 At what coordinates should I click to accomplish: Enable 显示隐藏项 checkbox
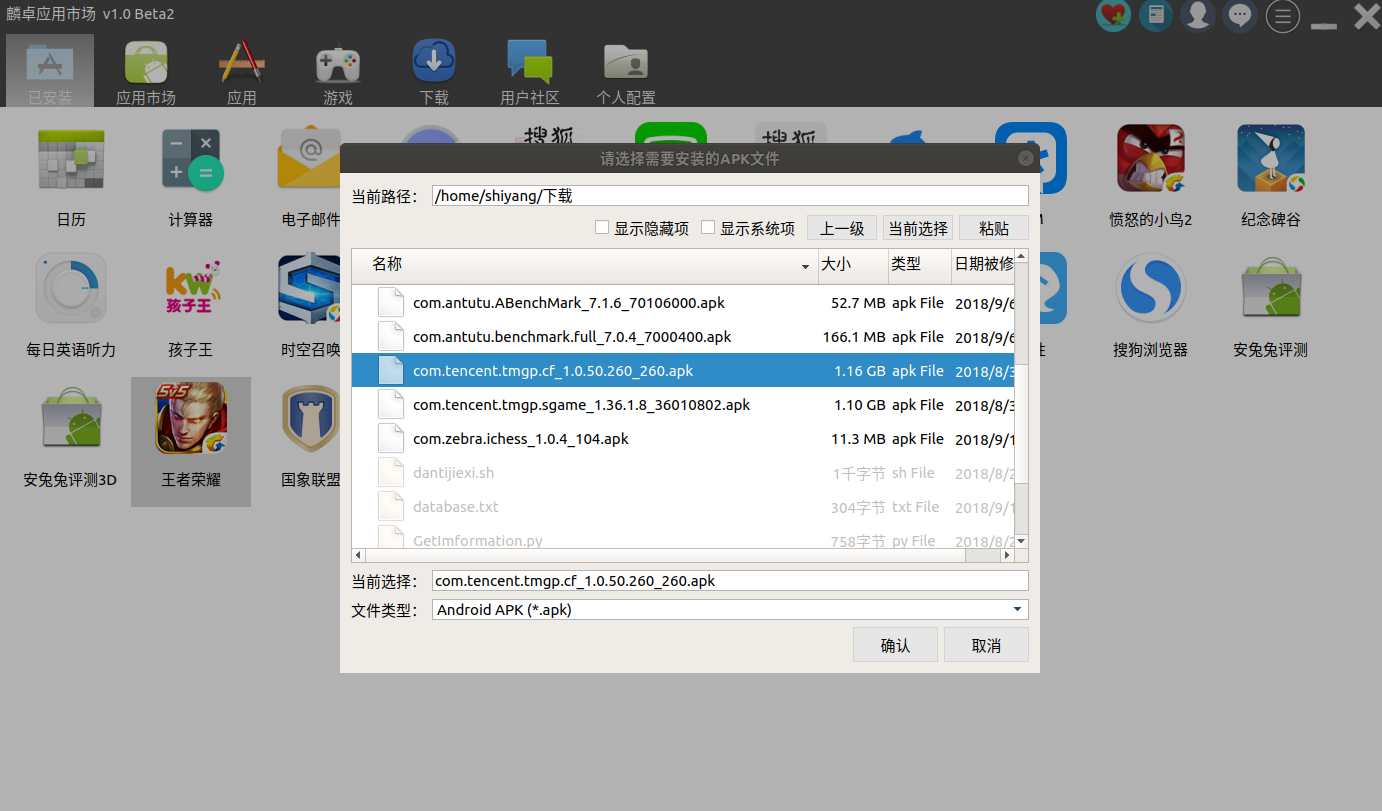click(602, 228)
